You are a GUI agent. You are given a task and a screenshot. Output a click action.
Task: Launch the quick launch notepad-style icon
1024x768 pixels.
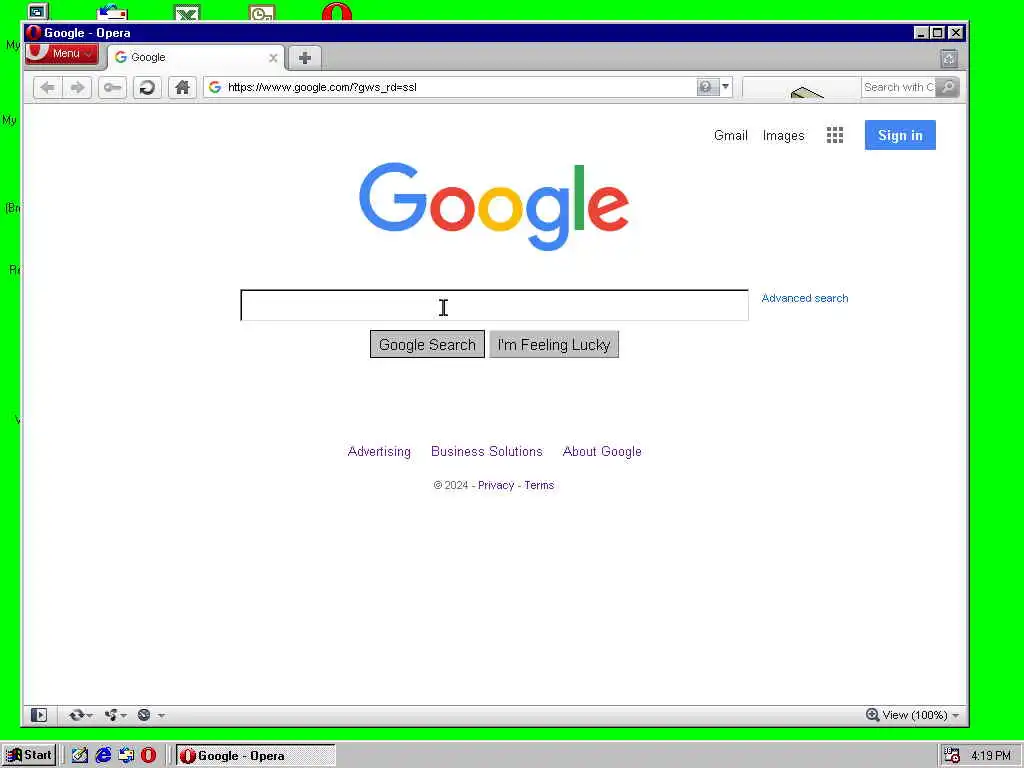tap(80, 755)
